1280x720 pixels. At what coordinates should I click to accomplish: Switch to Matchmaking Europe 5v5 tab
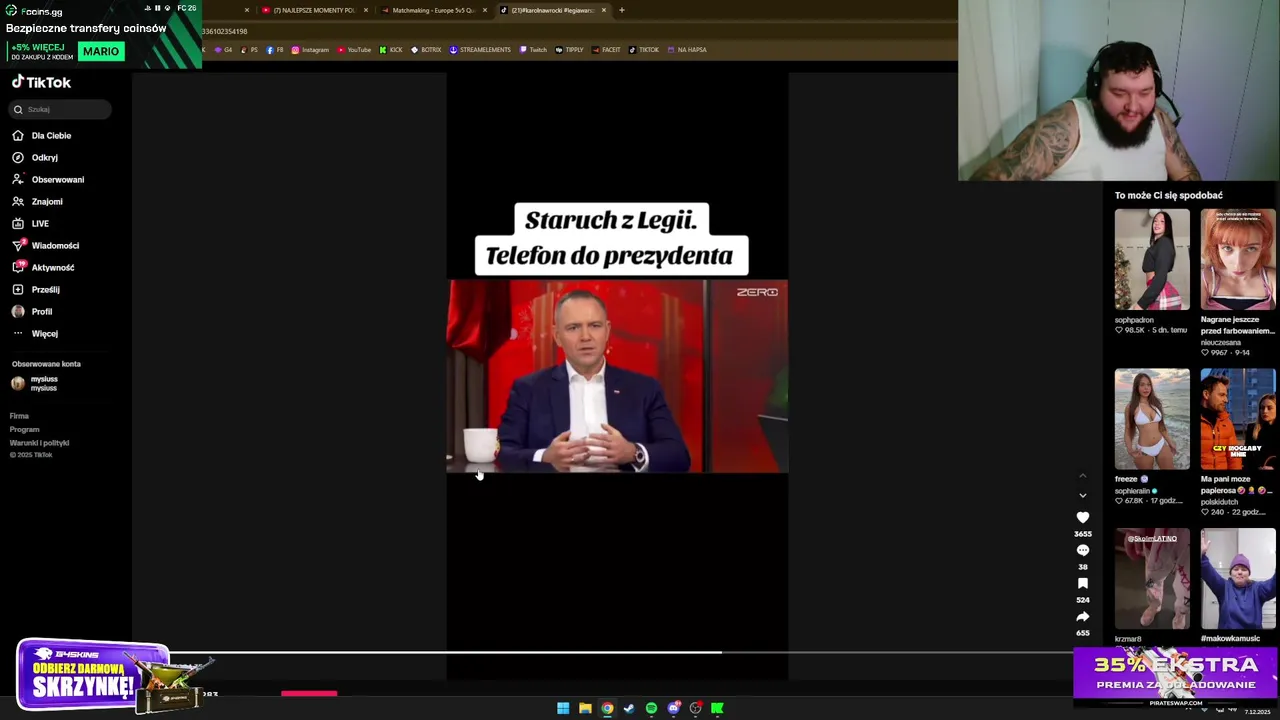pyautogui.click(x=433, y=10)
